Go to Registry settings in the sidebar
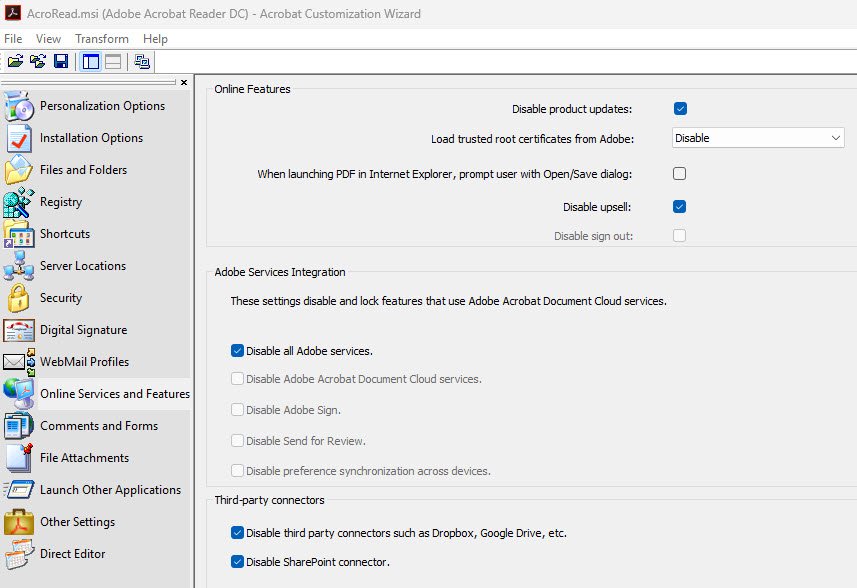 pyautogui.click(x=60, y=202)
